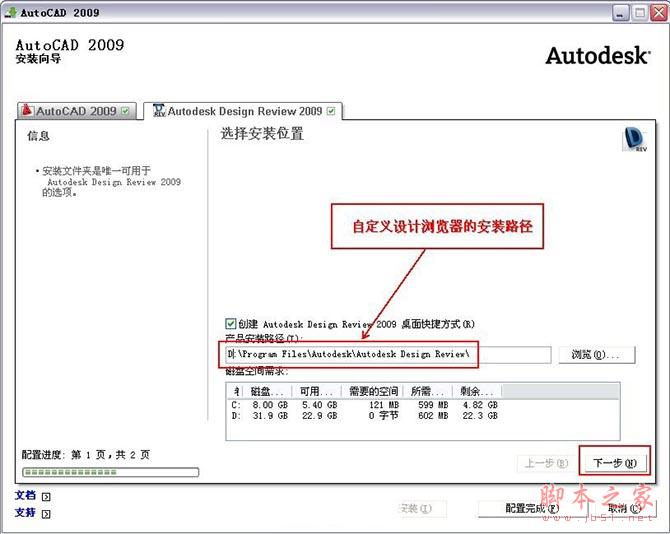Expand the arrow beside 文档
This screenshot has width=670, height=534.
click(x=46, y=496)
